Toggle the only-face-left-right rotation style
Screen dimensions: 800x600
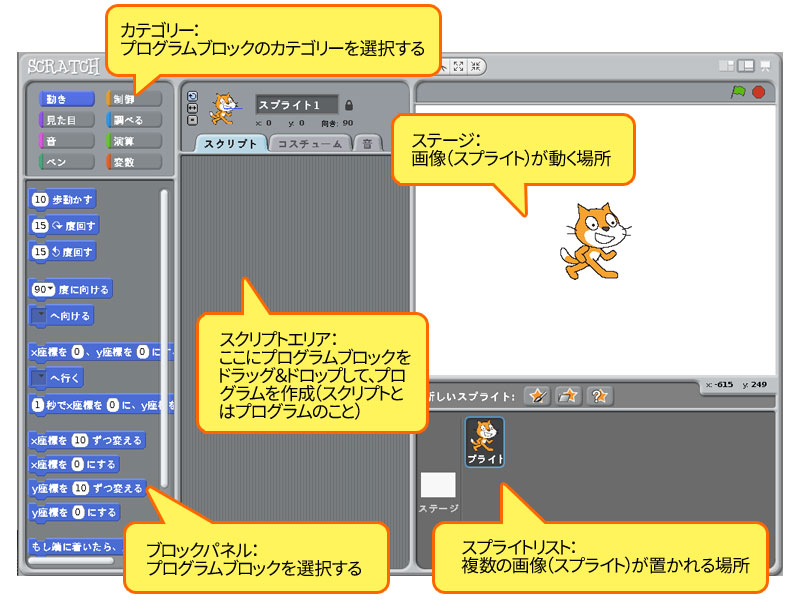coord(192,108)
